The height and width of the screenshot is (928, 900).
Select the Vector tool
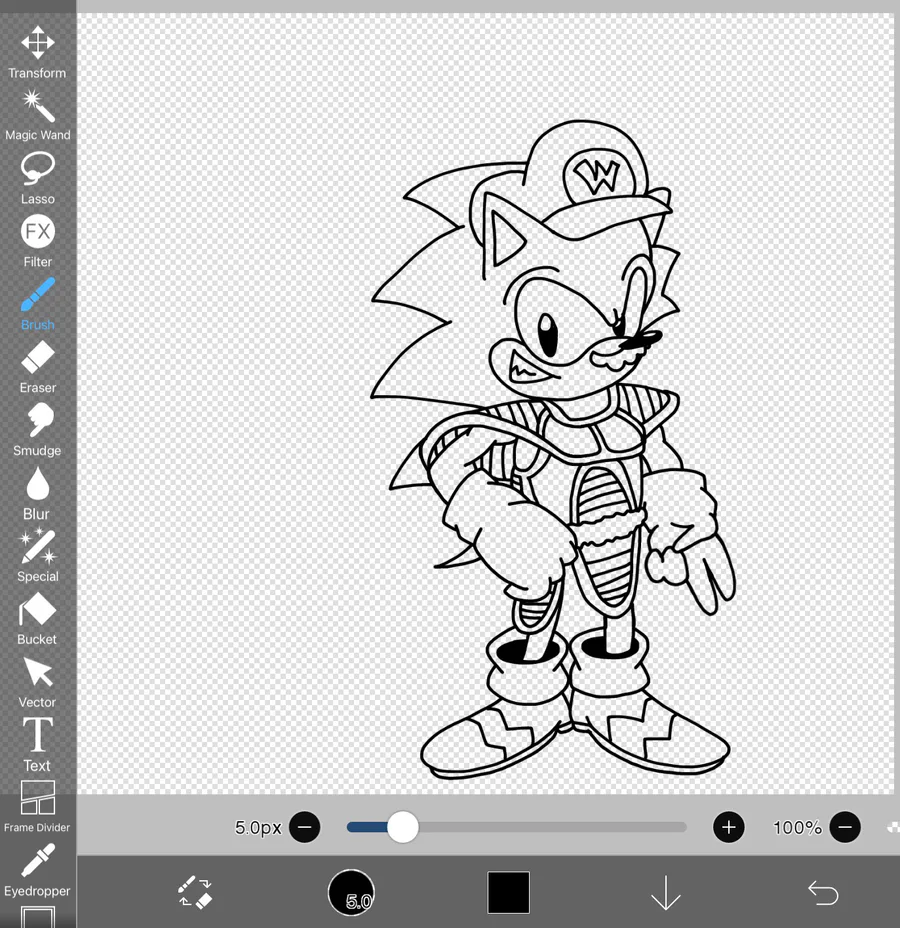pos(37,682)
